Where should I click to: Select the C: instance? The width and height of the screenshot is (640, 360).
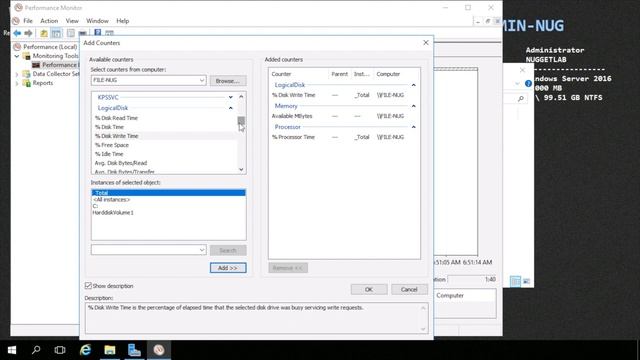coord(168,206)
